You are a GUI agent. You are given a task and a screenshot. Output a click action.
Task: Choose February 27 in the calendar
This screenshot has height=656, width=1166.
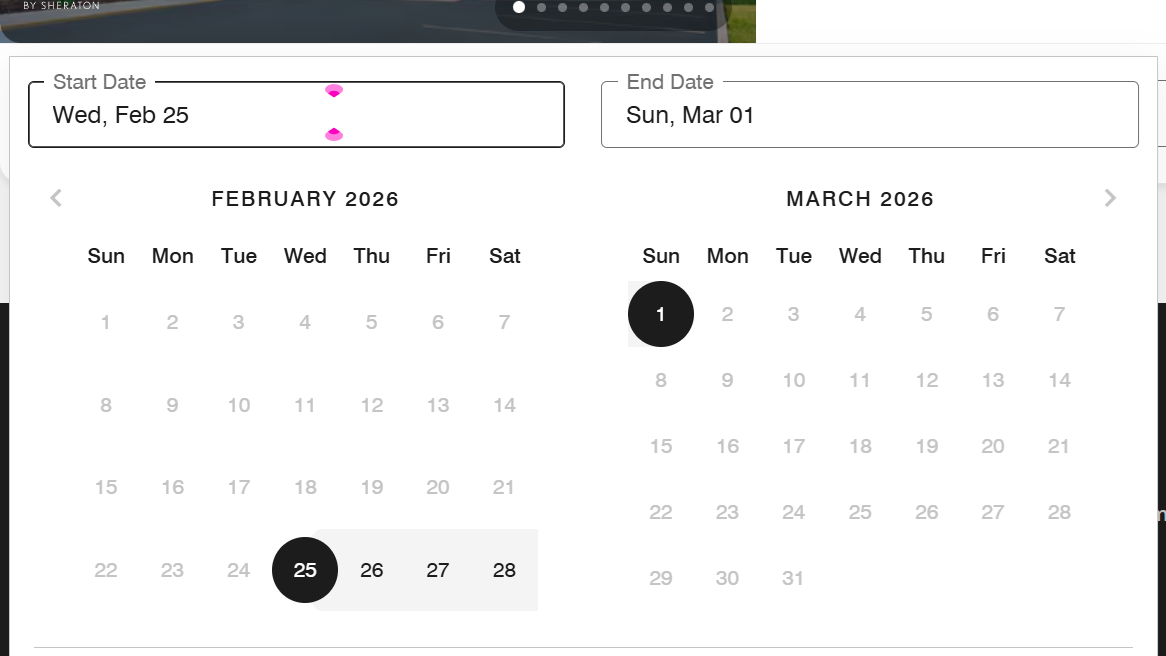tap(438, 570)
